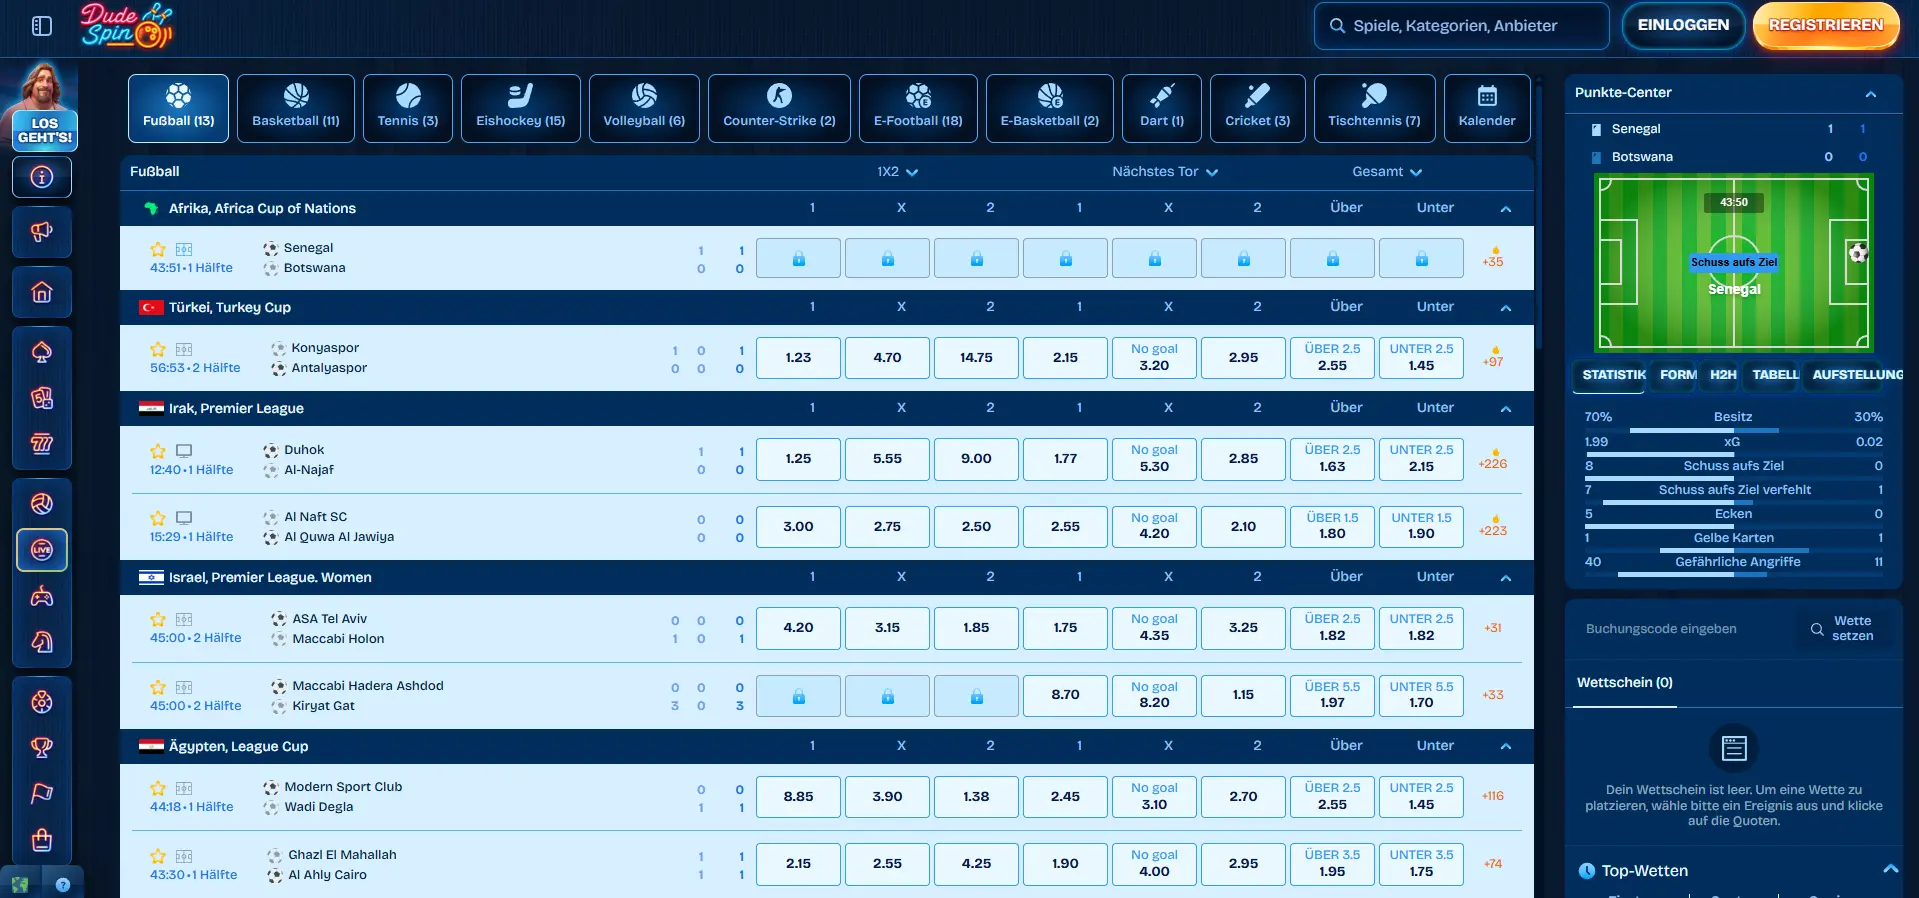1919x898 pixels.
Task: Go to home icon in sidebar
Action: (x=42, y=292)
